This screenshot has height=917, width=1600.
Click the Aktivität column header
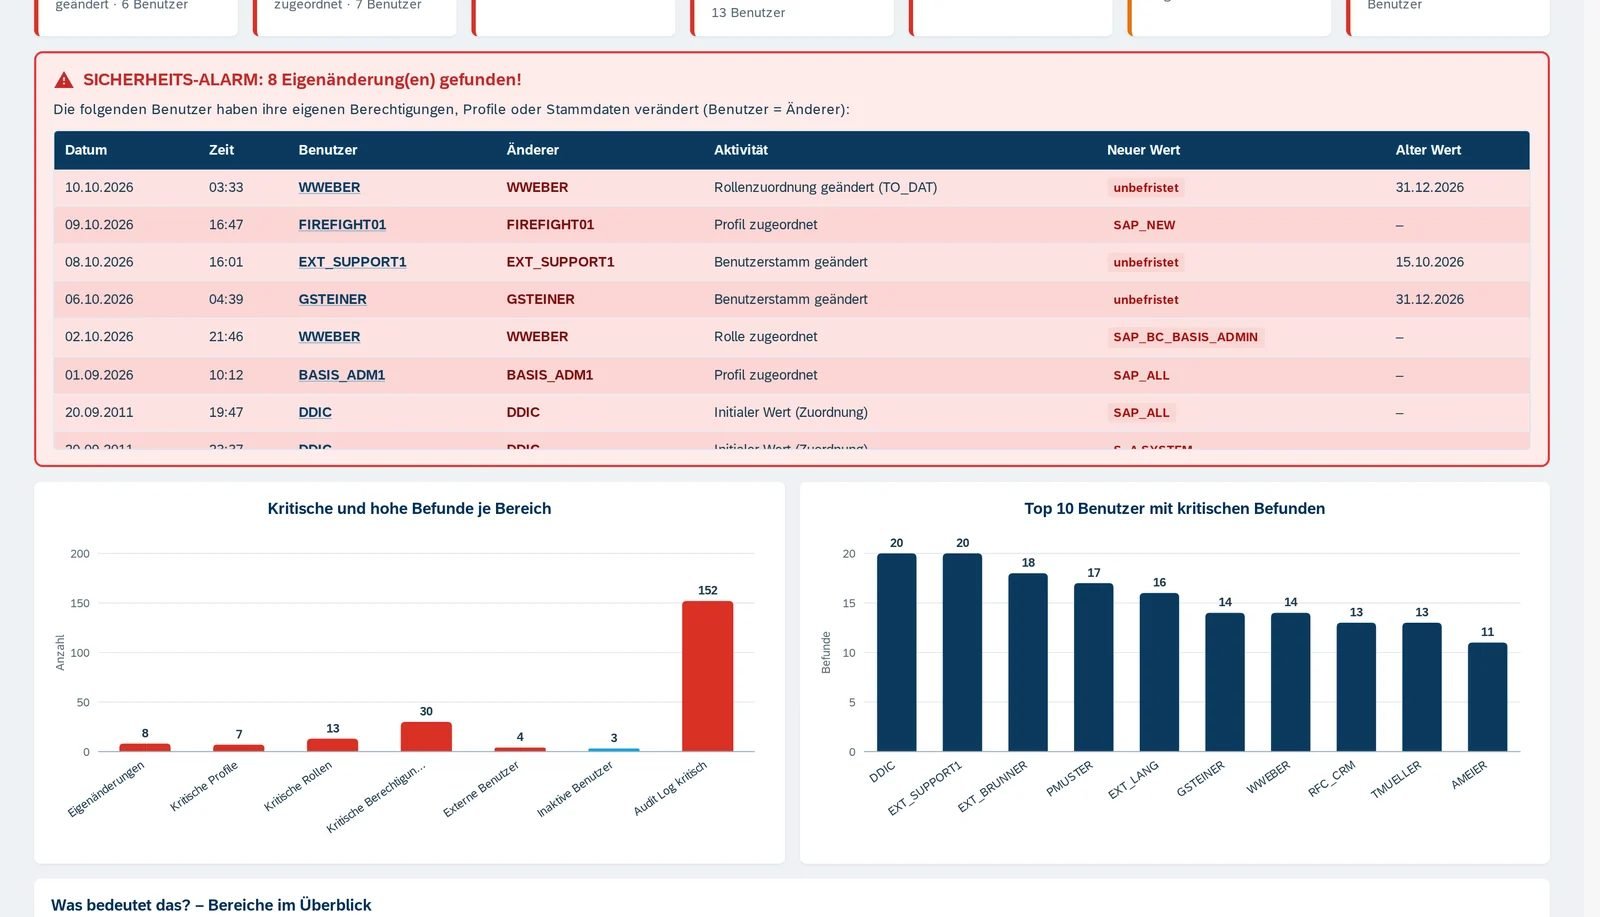point(741,150)
